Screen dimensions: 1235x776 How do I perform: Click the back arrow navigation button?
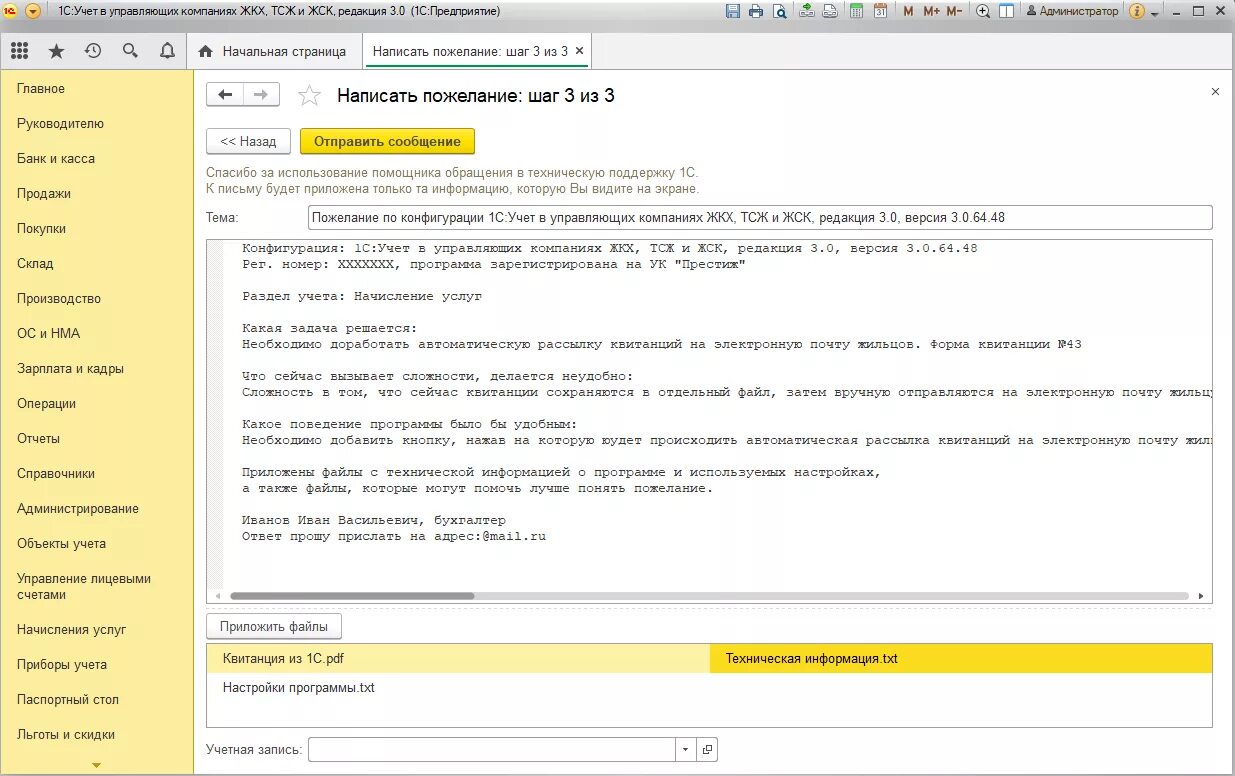click(x=225, y=95)
